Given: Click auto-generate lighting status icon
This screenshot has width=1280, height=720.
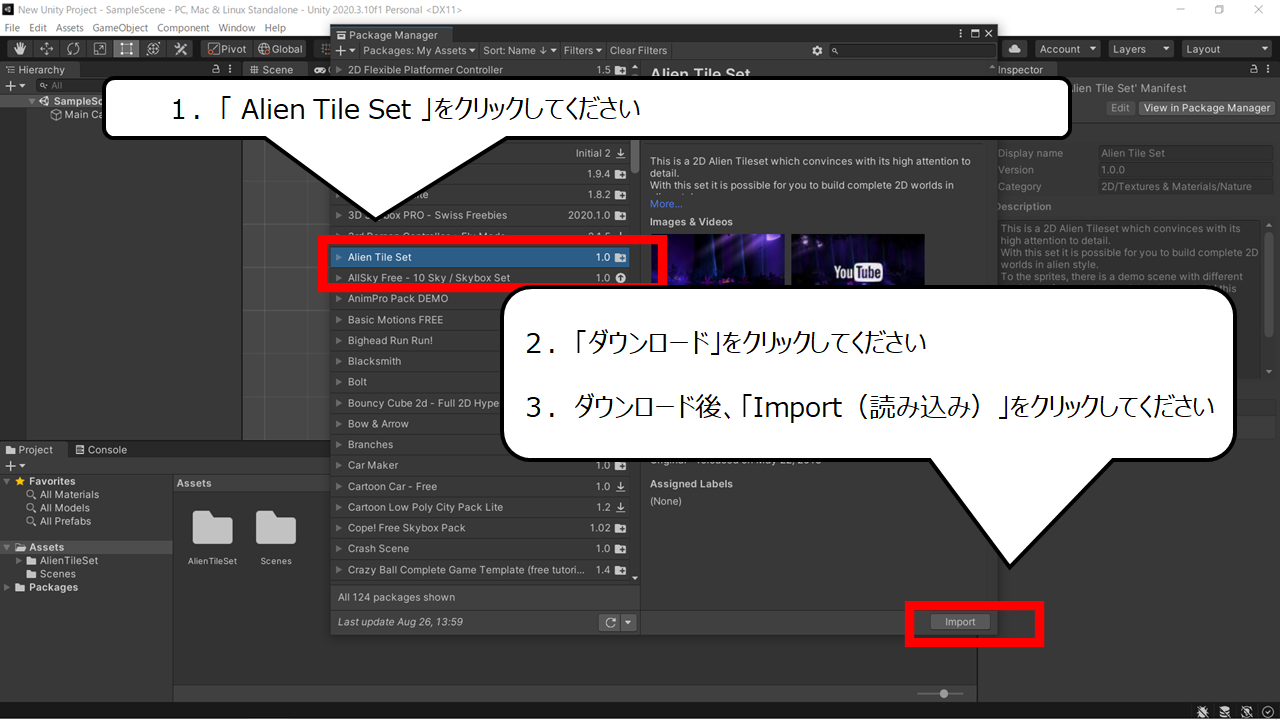Looking at the screenshot, I should 1248,711.
